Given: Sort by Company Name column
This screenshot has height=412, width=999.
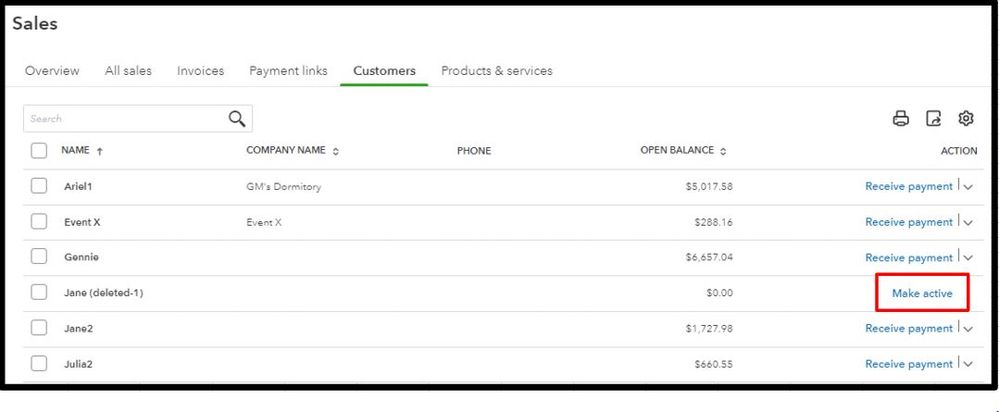Looking at the screenshot, I should tap(335, 151).
